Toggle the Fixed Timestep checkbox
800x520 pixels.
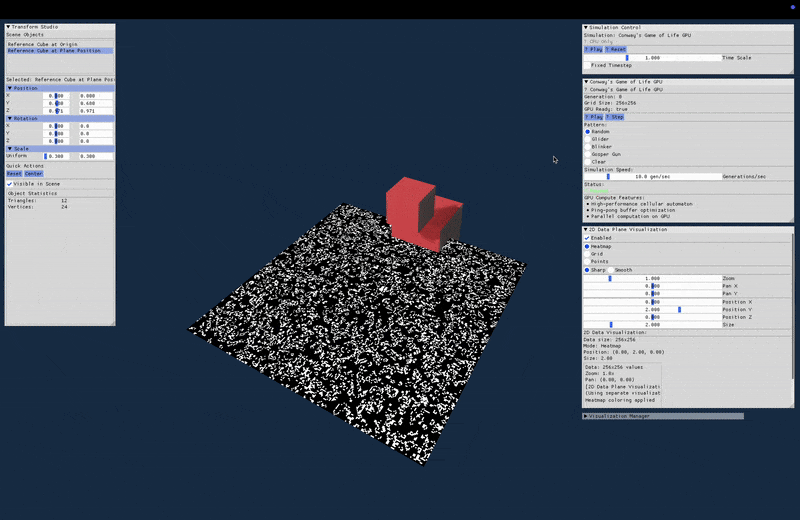(x=587, y=65)
